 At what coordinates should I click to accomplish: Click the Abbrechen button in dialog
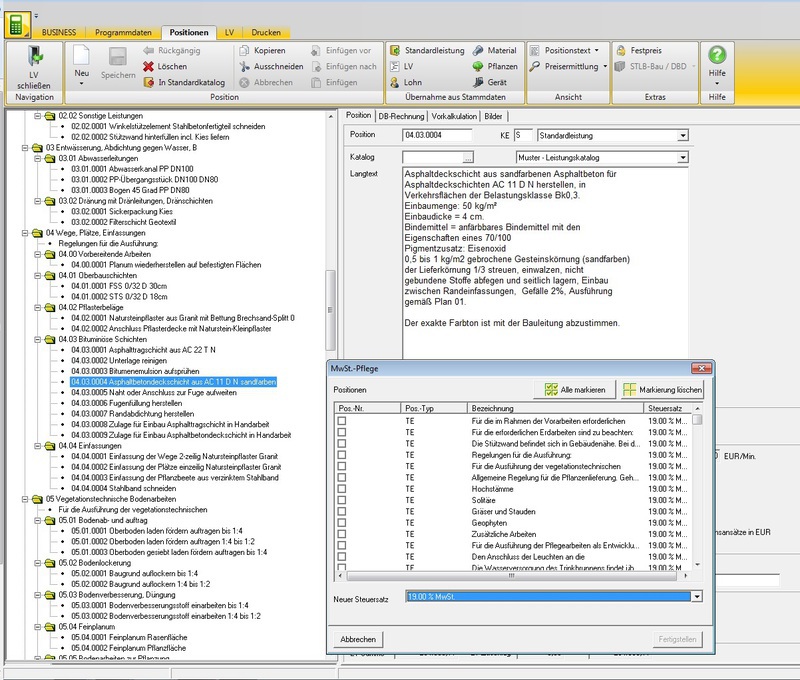(x=358, y=640)
